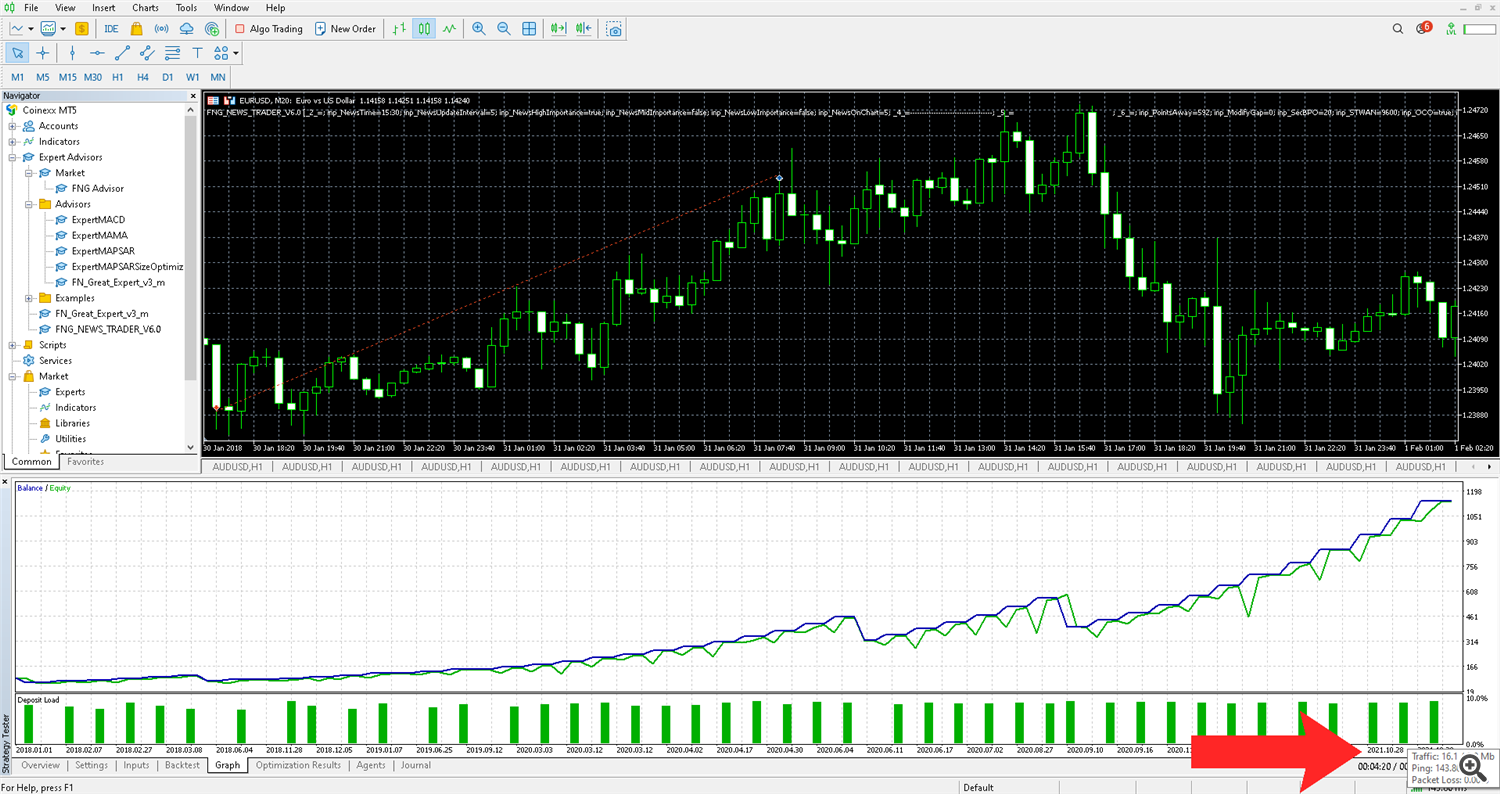Open the Charts menu
The width and height of the screenshot is (1500, 794).
[145, 7]
